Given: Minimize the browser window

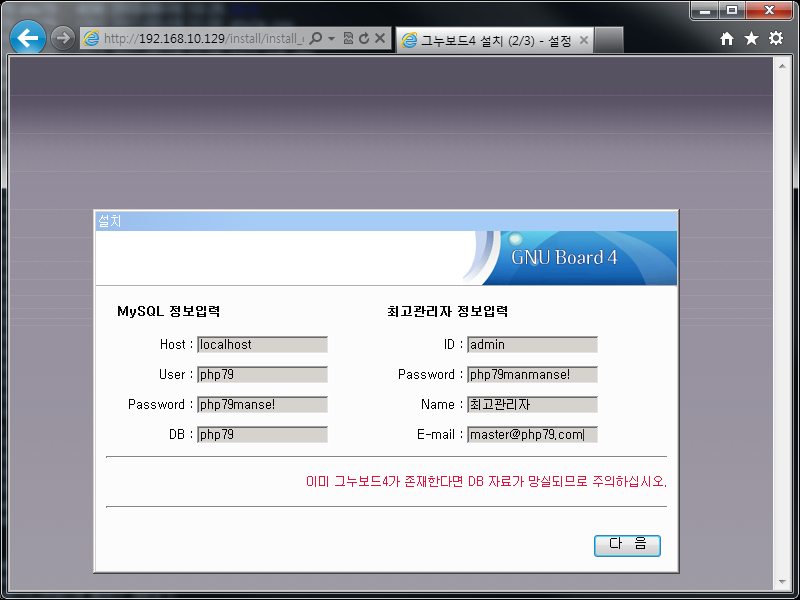Looking at the screenshot, I should point(705,10).
